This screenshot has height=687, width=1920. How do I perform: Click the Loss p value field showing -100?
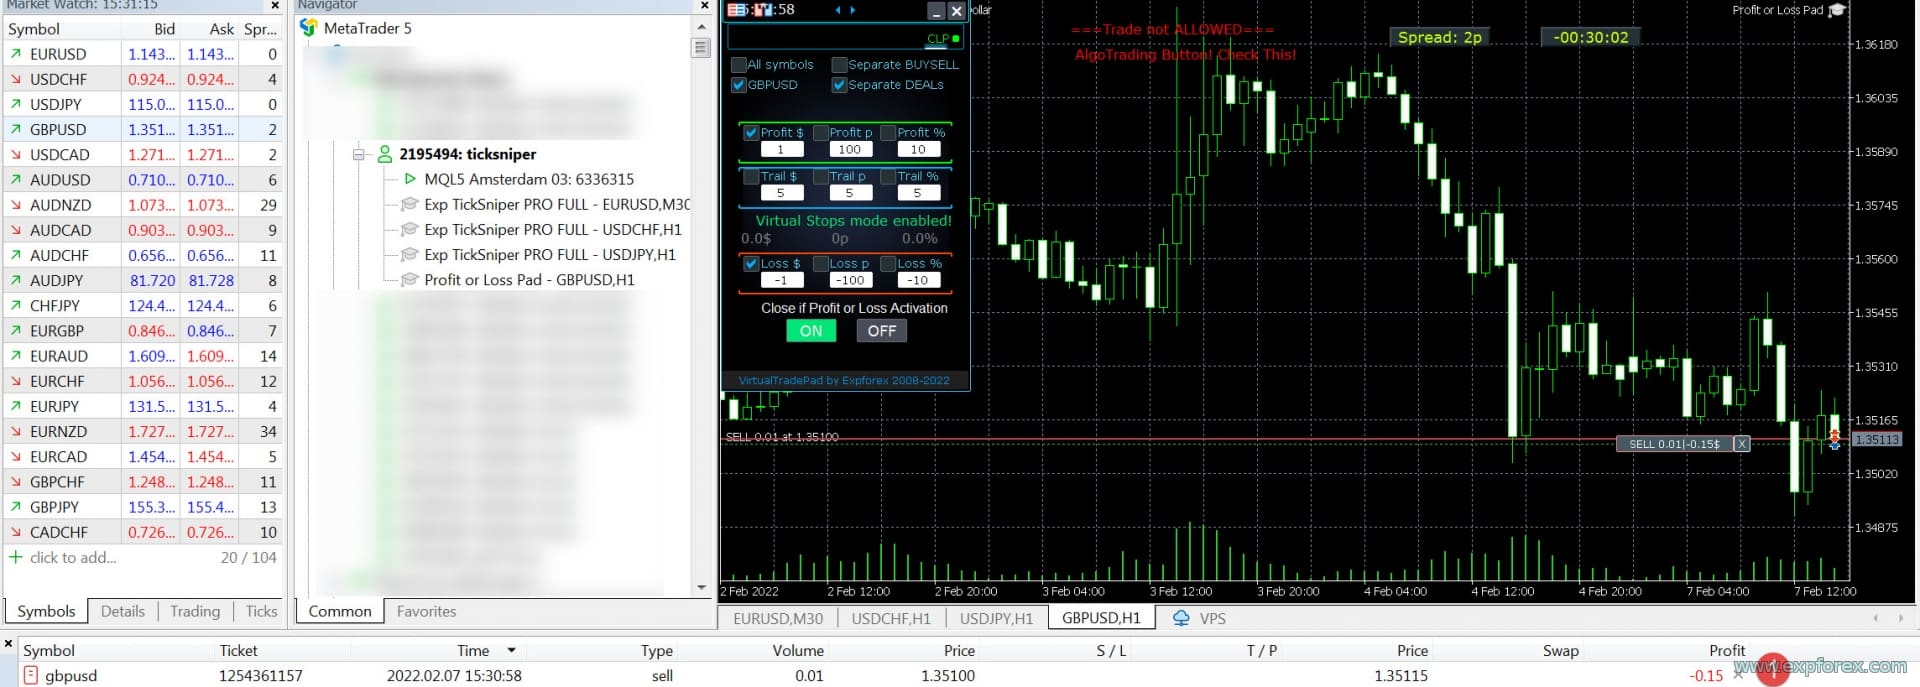coord(850,281)
